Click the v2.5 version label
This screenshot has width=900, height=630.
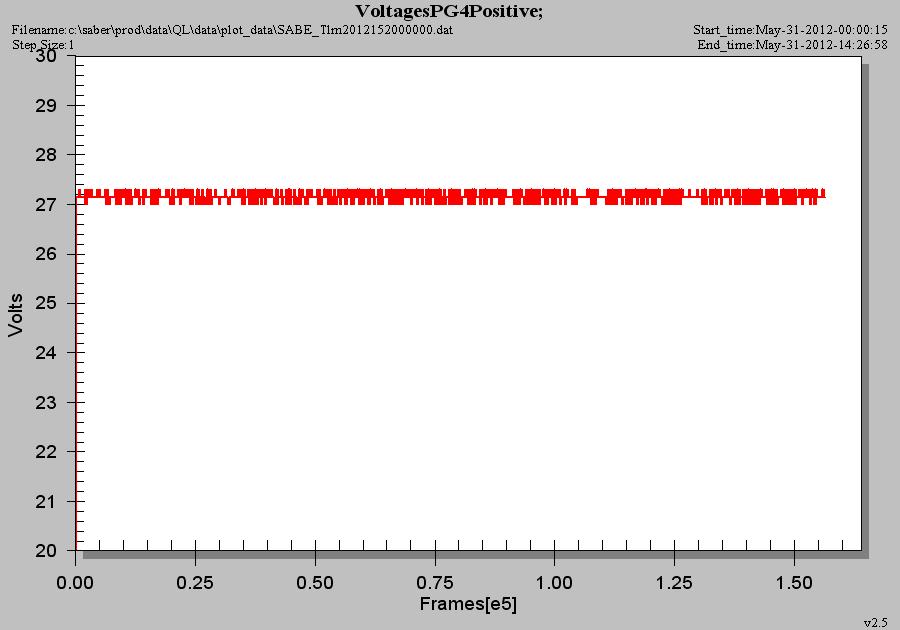tap(876, 623)
